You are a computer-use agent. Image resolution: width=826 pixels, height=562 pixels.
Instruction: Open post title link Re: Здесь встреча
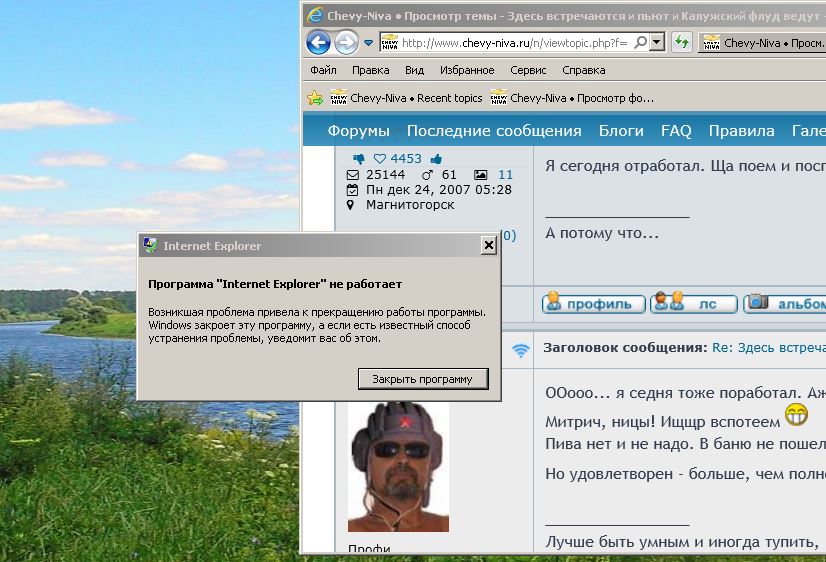[769, 348]
